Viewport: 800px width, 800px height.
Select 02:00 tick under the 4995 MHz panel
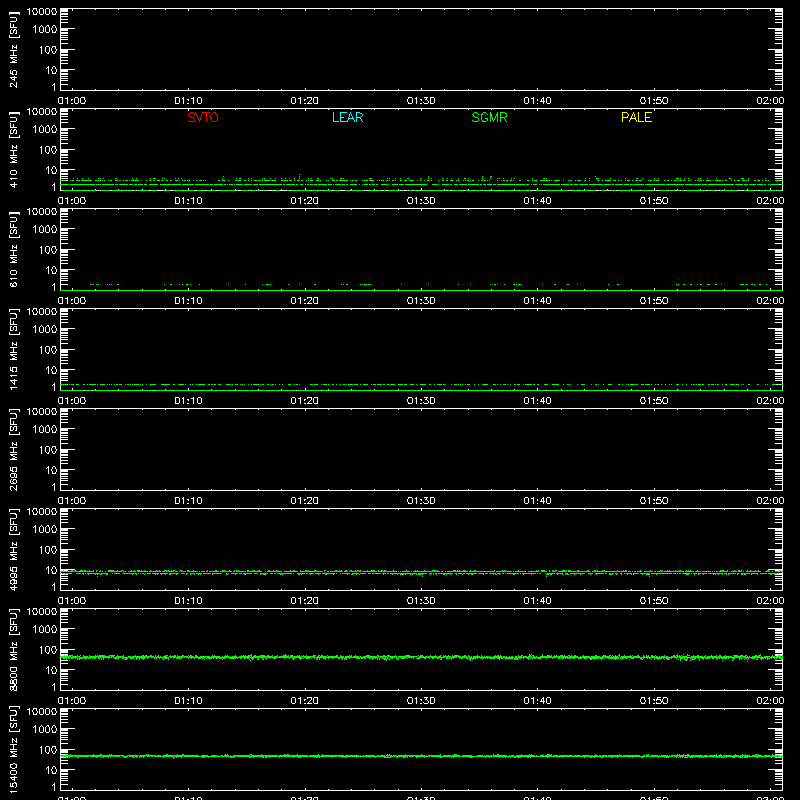point(770,601)
